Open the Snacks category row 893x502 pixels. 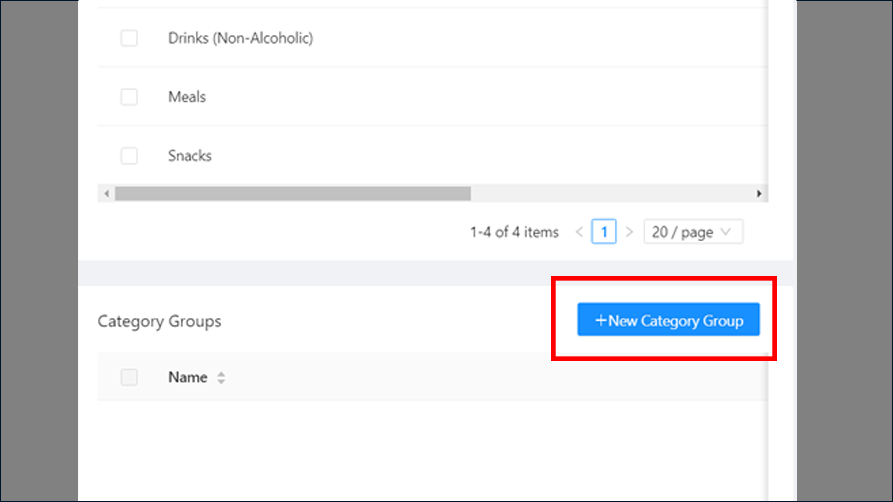click(190, 156)
